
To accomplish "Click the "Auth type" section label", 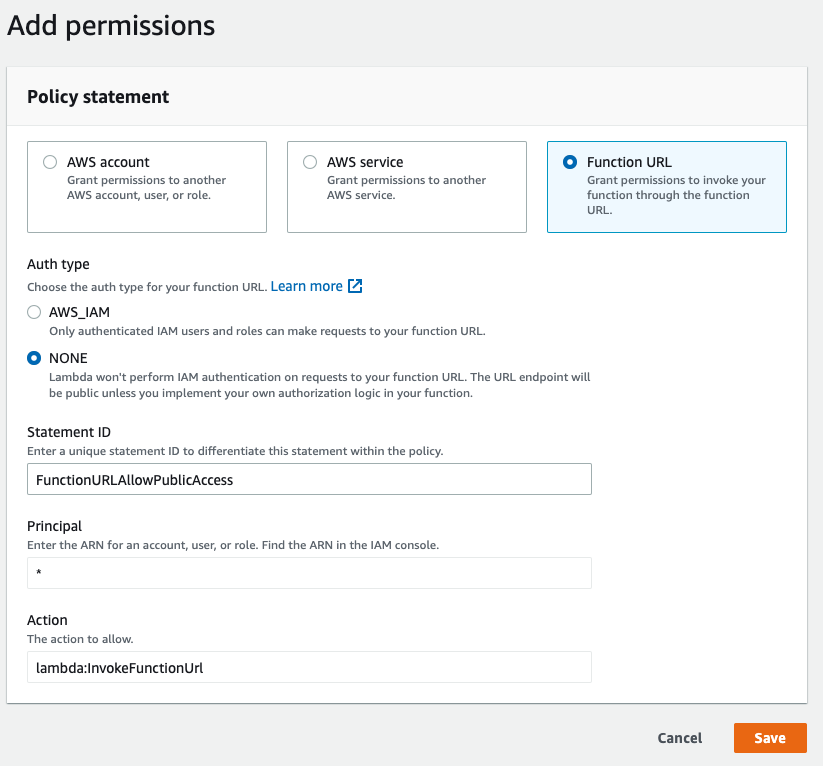I will click(56, 263).
